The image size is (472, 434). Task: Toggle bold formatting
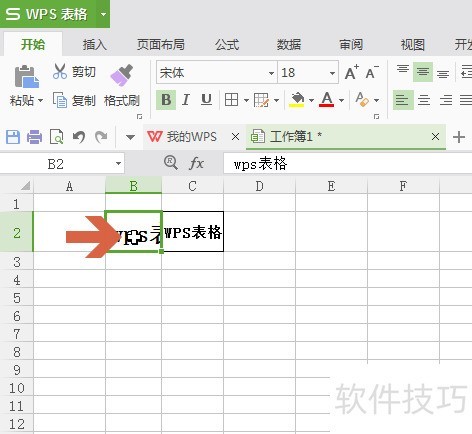point(166,100)
